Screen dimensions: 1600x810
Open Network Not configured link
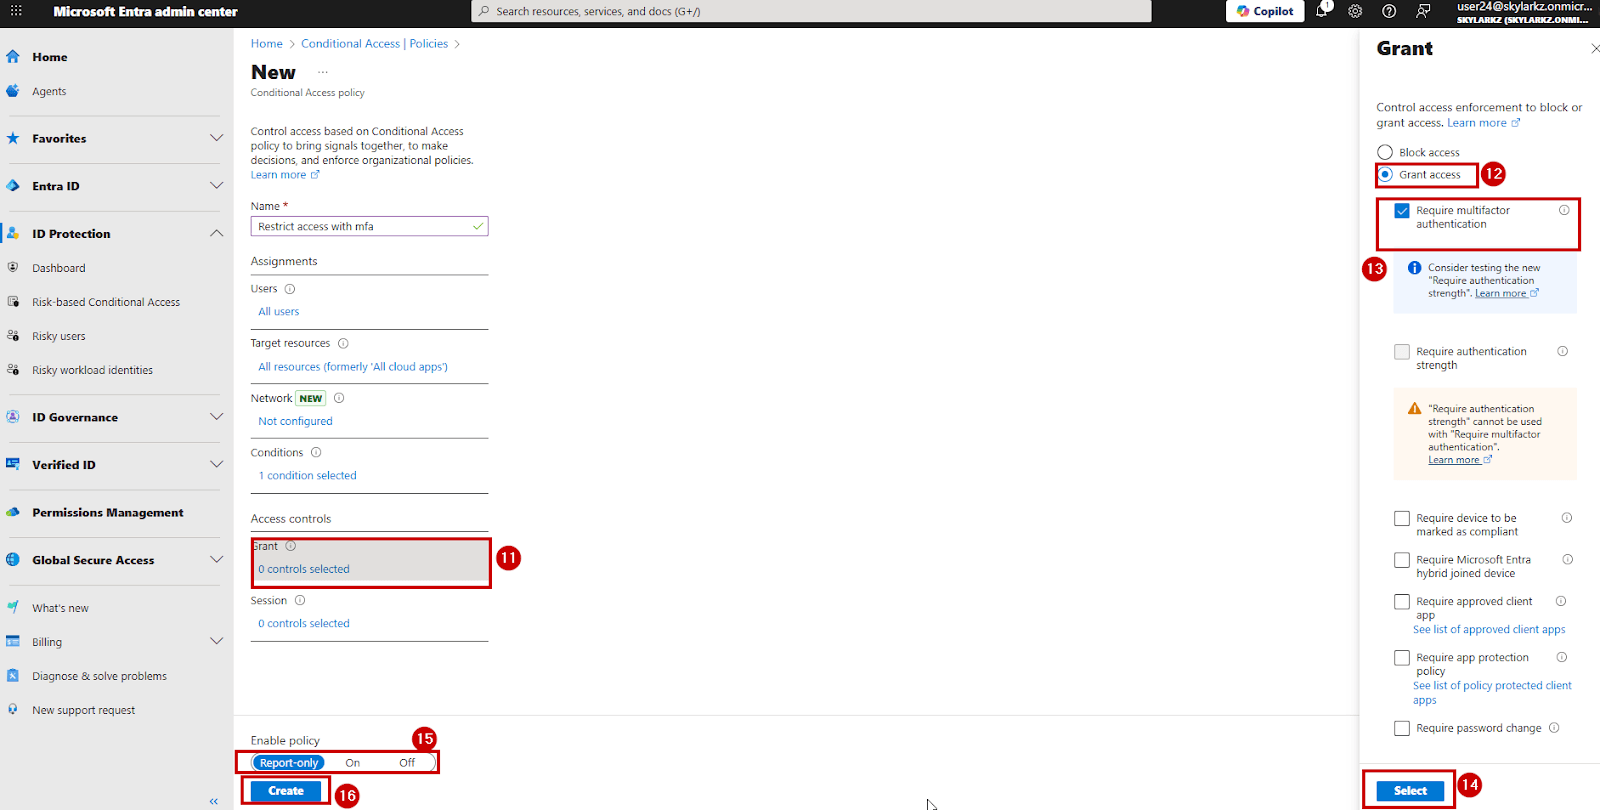(295, 421)
